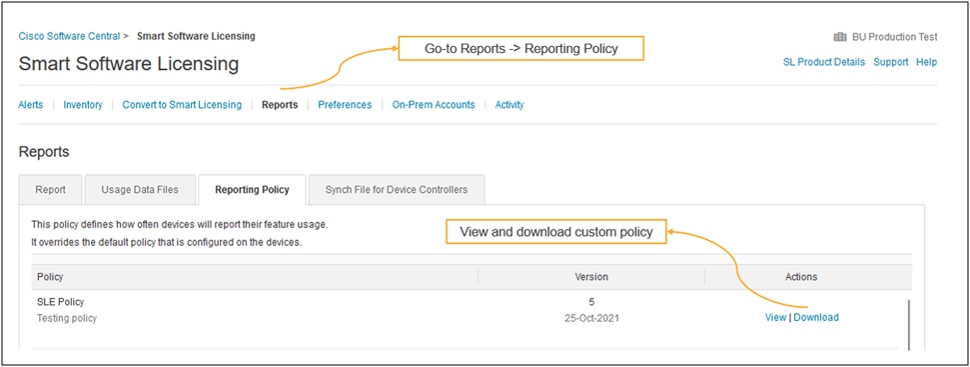Open Cisco Software Central breadcrumb link

[x=69, y=37]
